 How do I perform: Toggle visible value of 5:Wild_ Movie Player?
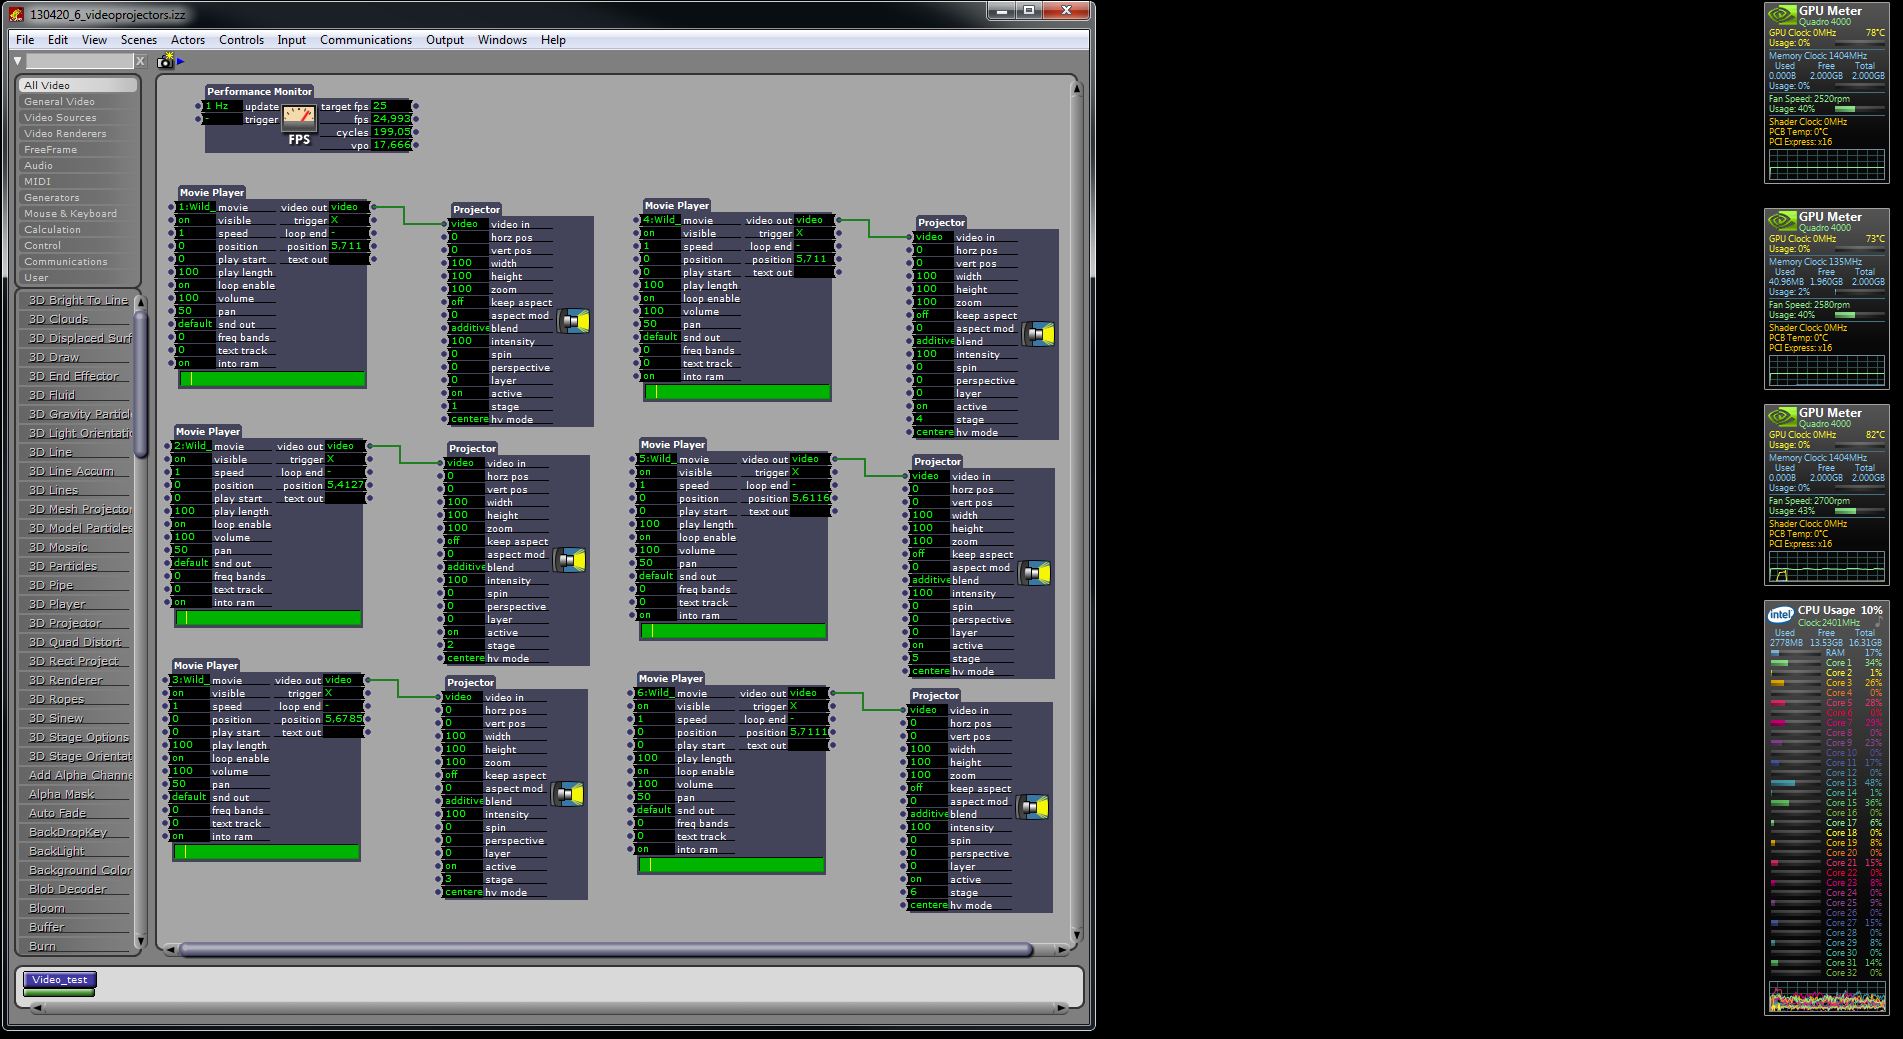(x=656, y=472)
